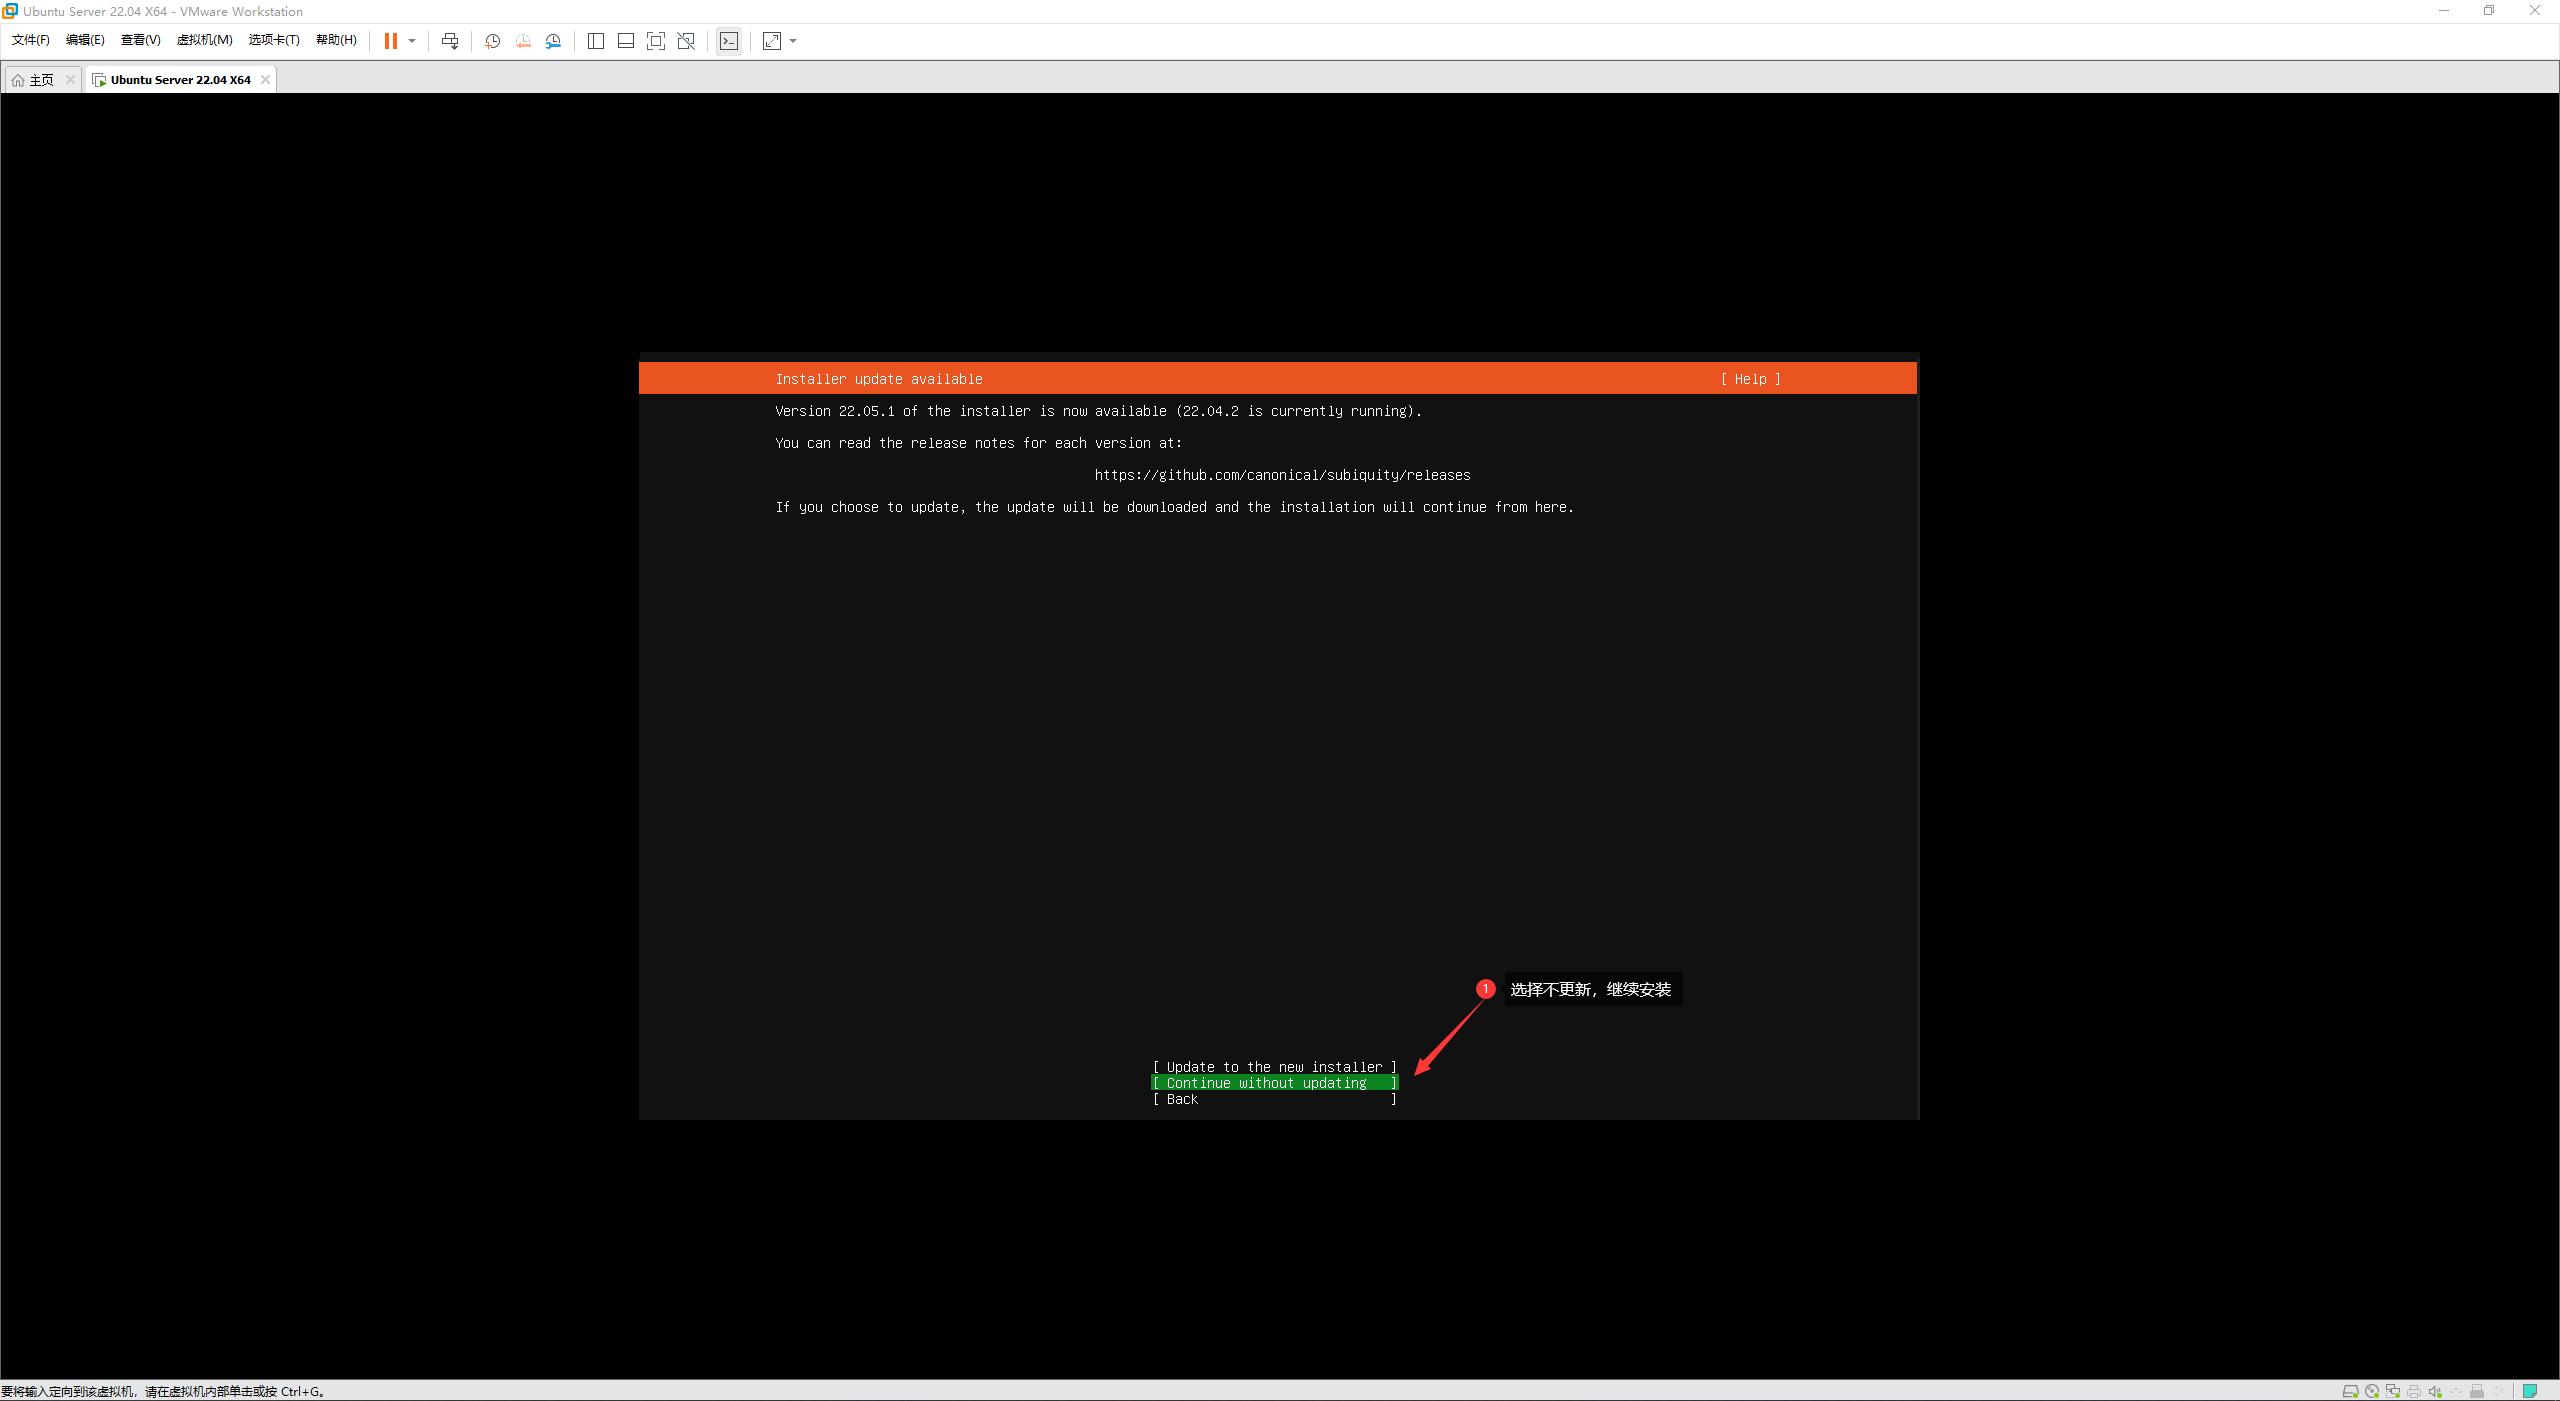Switch to Unity mode icon
The width and height of the screenshot is (2560, 1401).
click(686, 41)
